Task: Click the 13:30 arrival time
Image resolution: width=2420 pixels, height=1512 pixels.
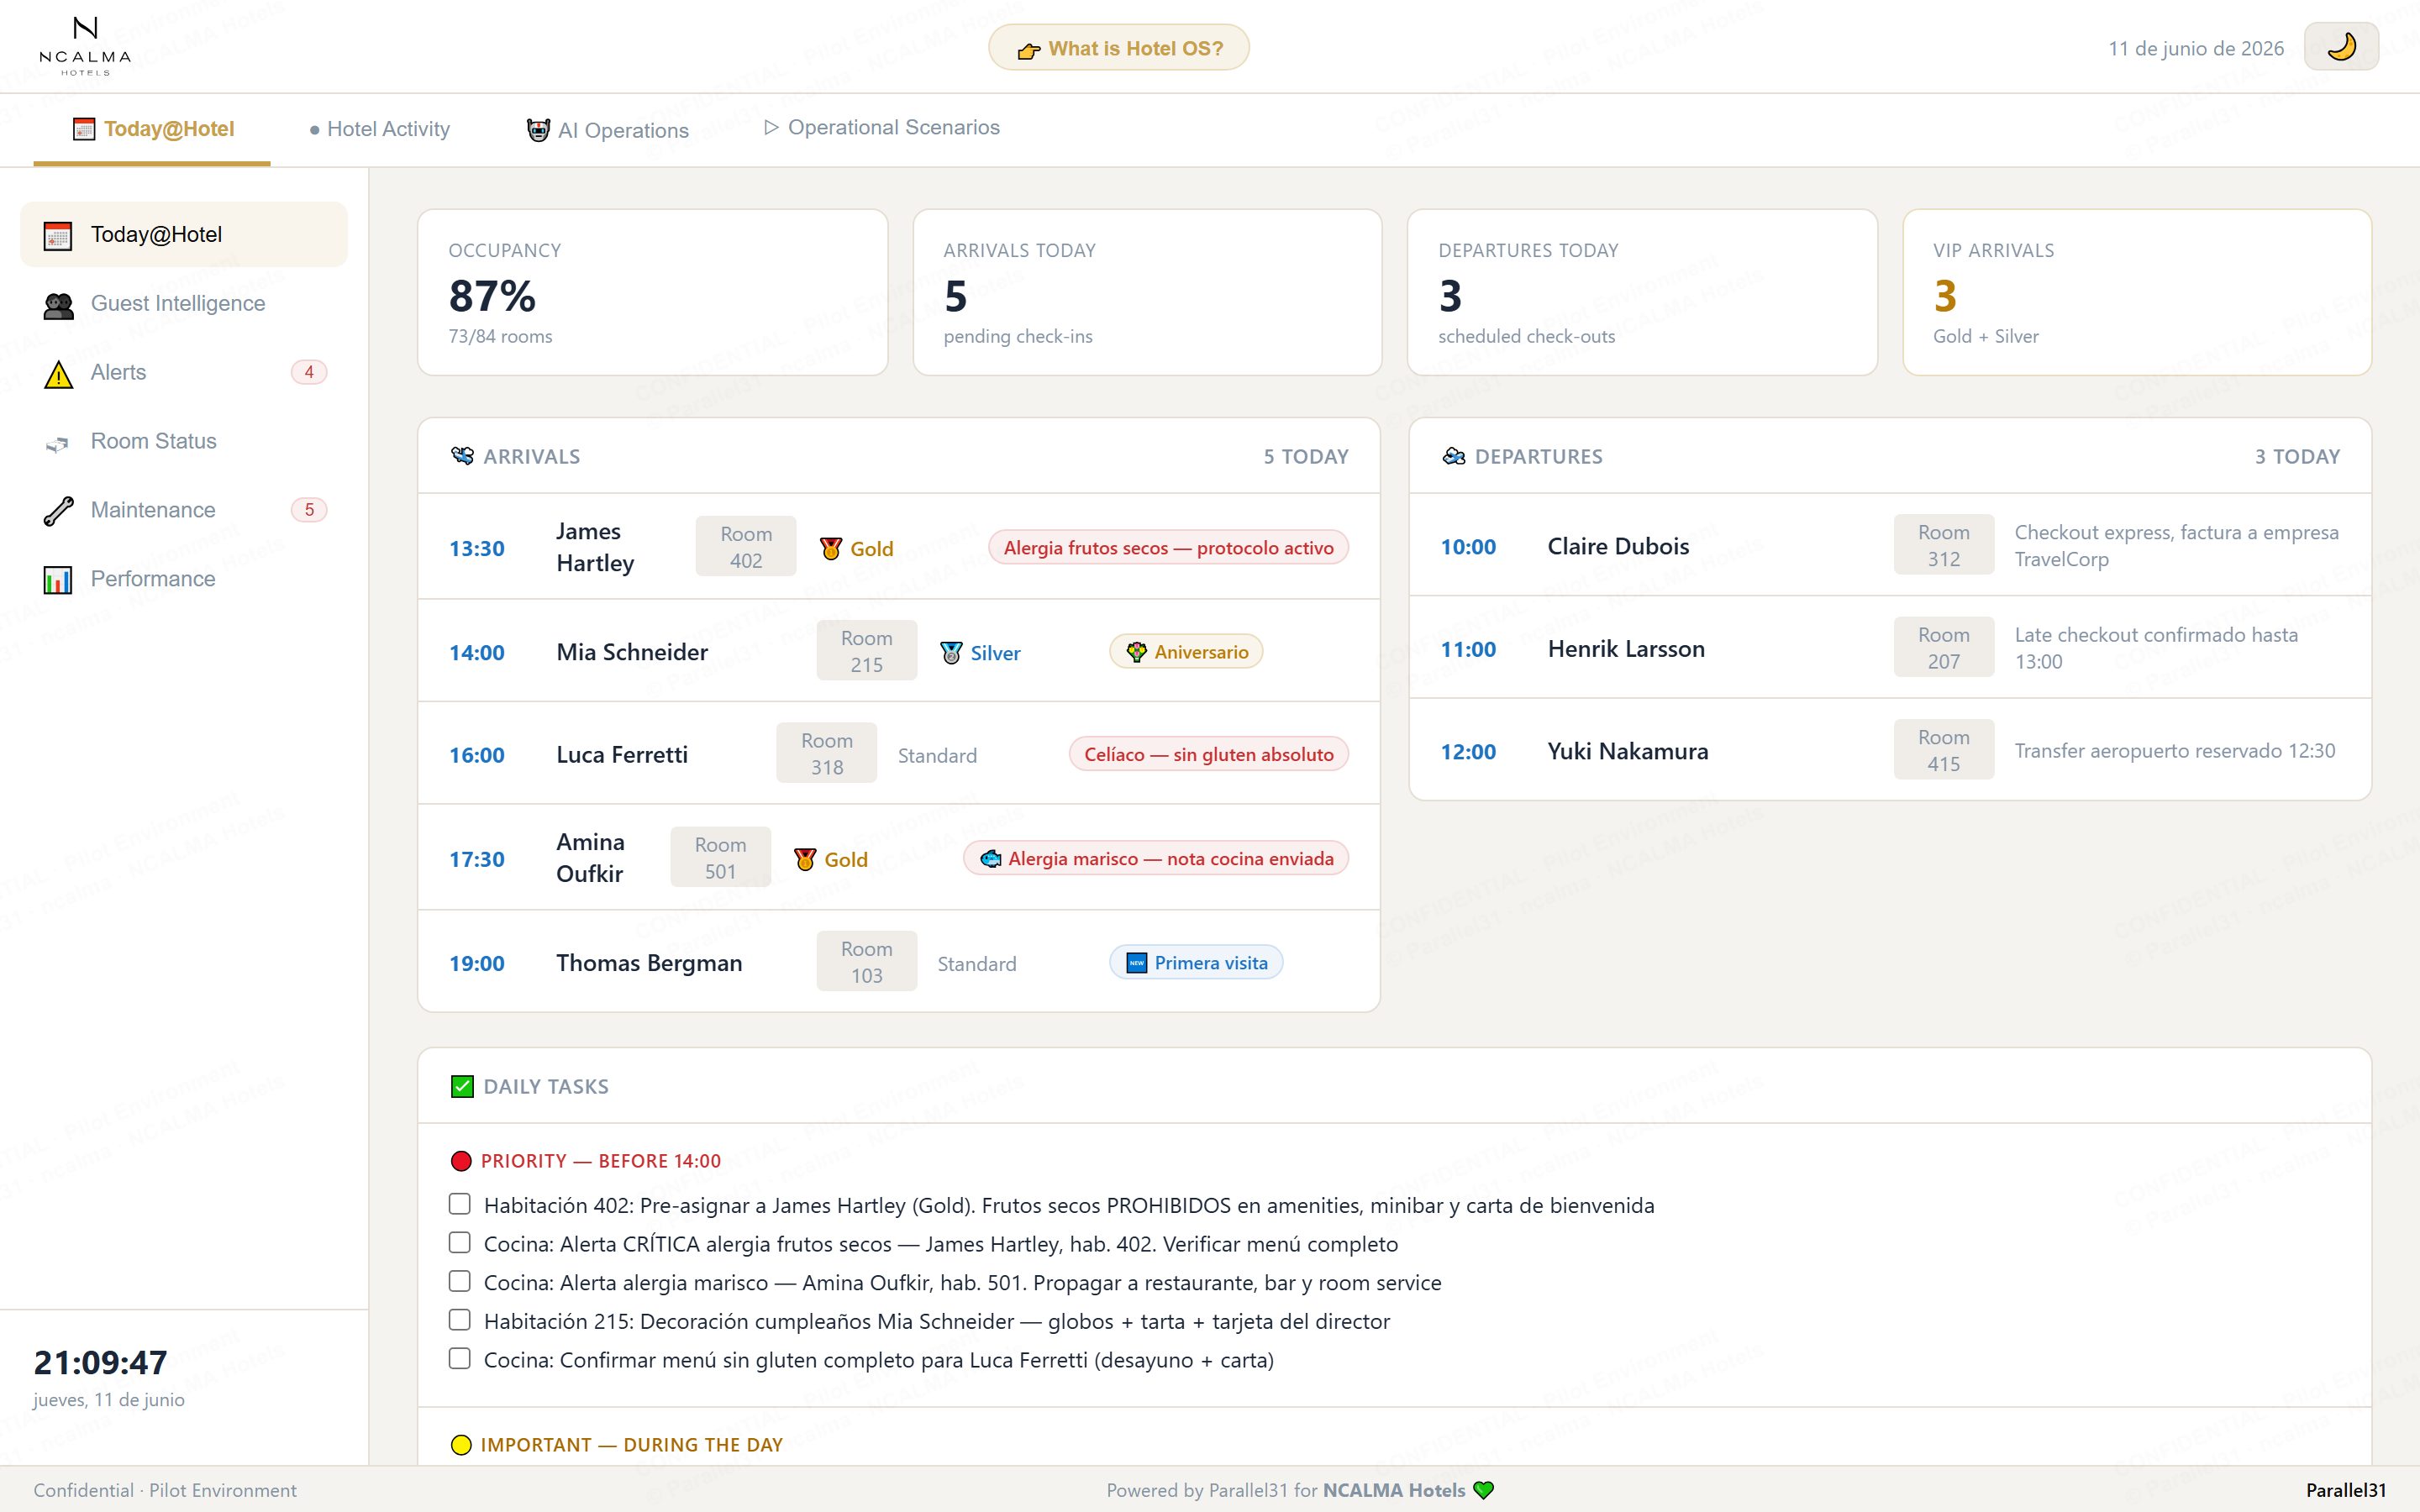Action: pos(477,548)
